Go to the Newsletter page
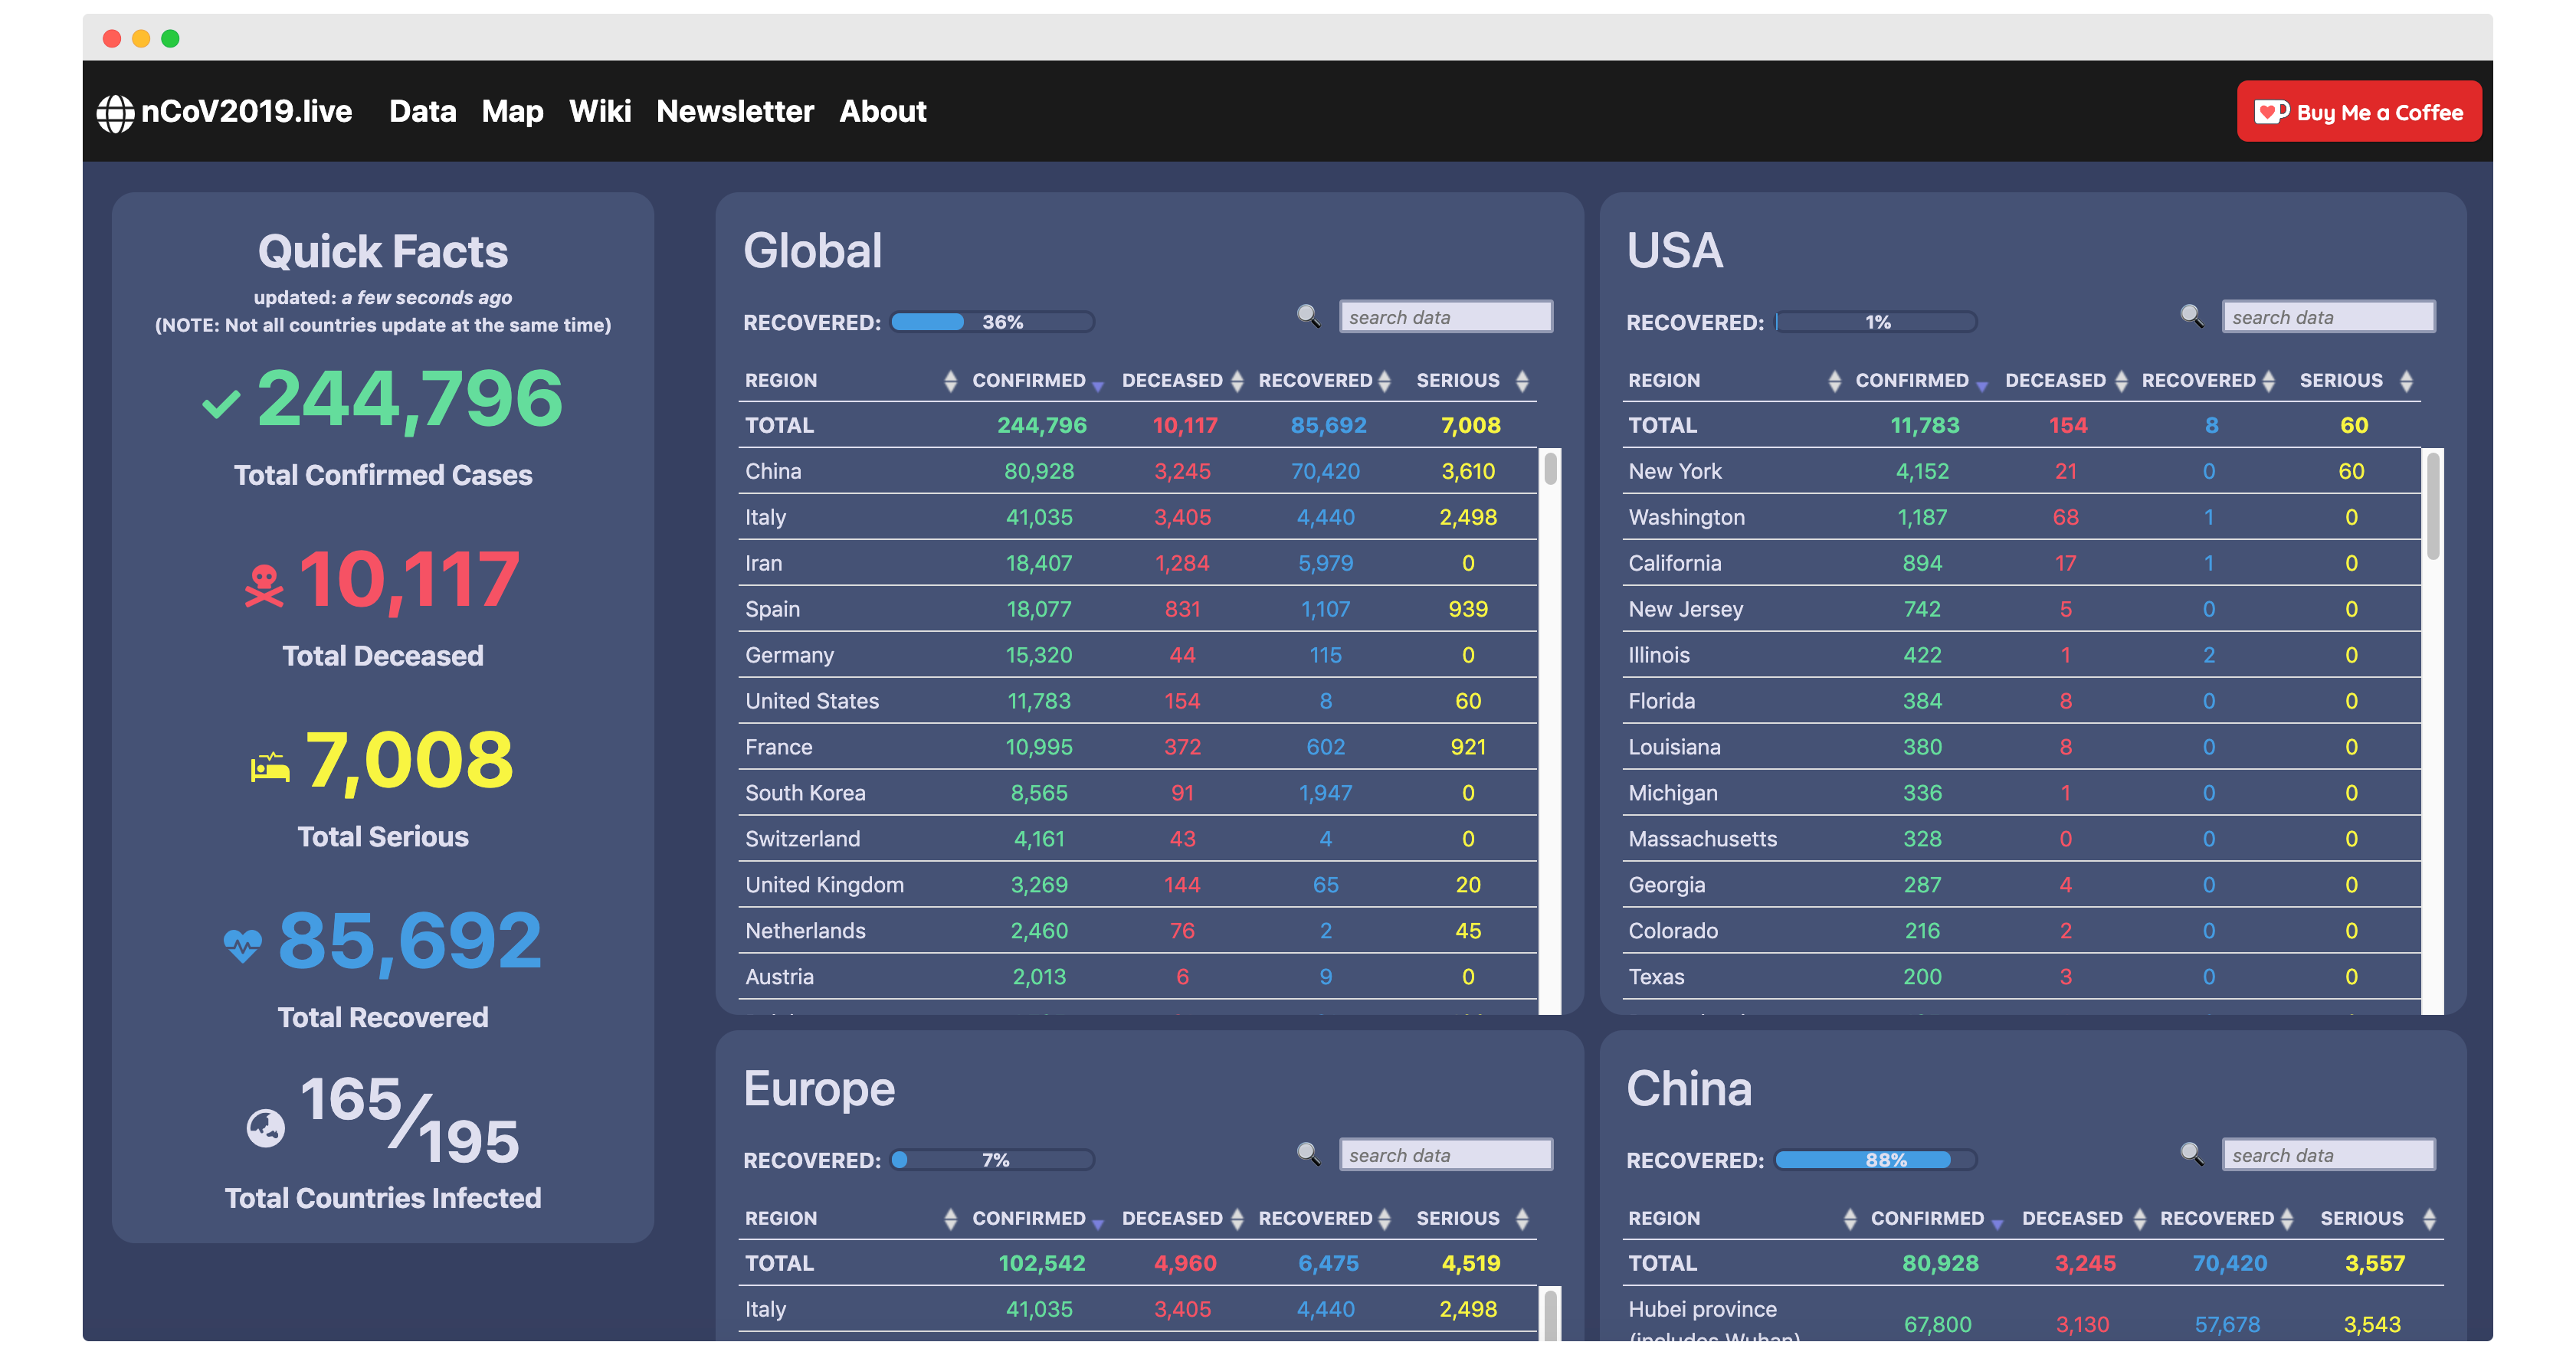The width and height of the screenshot is (2576, 1355). pyautogui.click(x=734, y=111)
